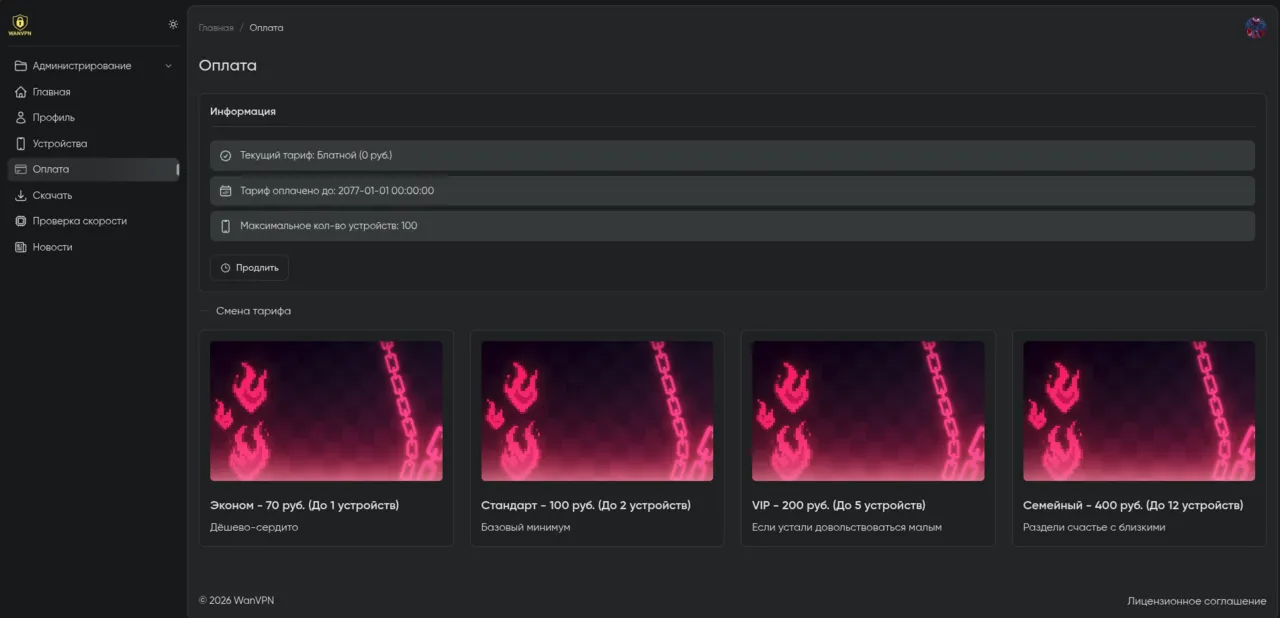Click Если устали довольствоваться малым text
Viewport: 1280px width, 618px height.
(x=847, y=527)
